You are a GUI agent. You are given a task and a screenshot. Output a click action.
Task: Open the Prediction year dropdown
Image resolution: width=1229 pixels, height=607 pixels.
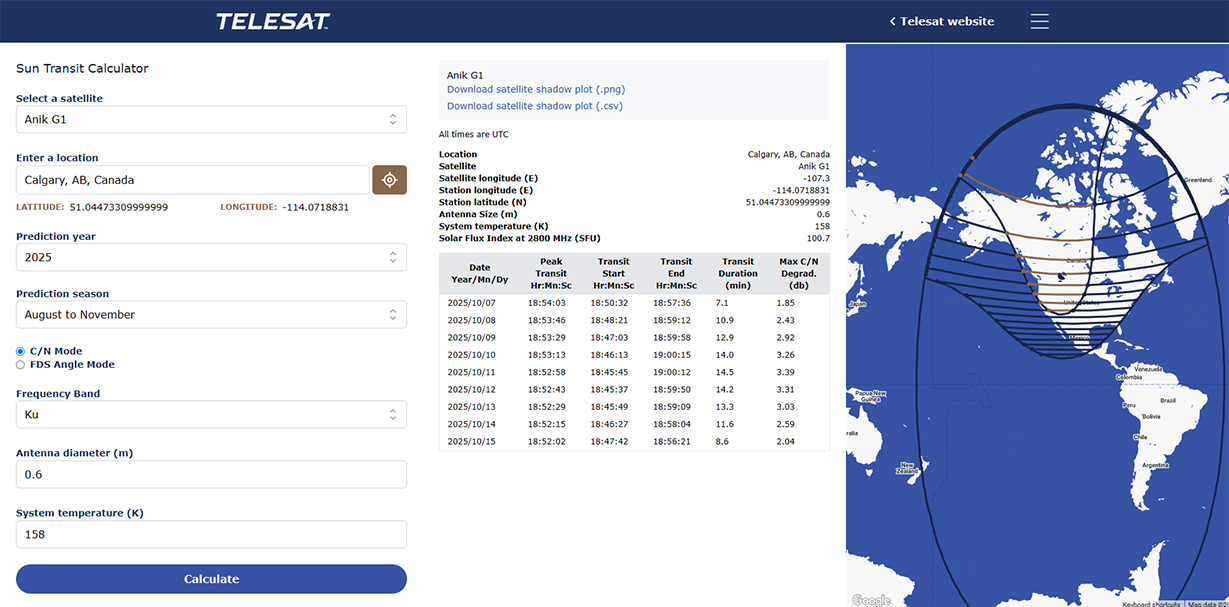pos(211,257)
